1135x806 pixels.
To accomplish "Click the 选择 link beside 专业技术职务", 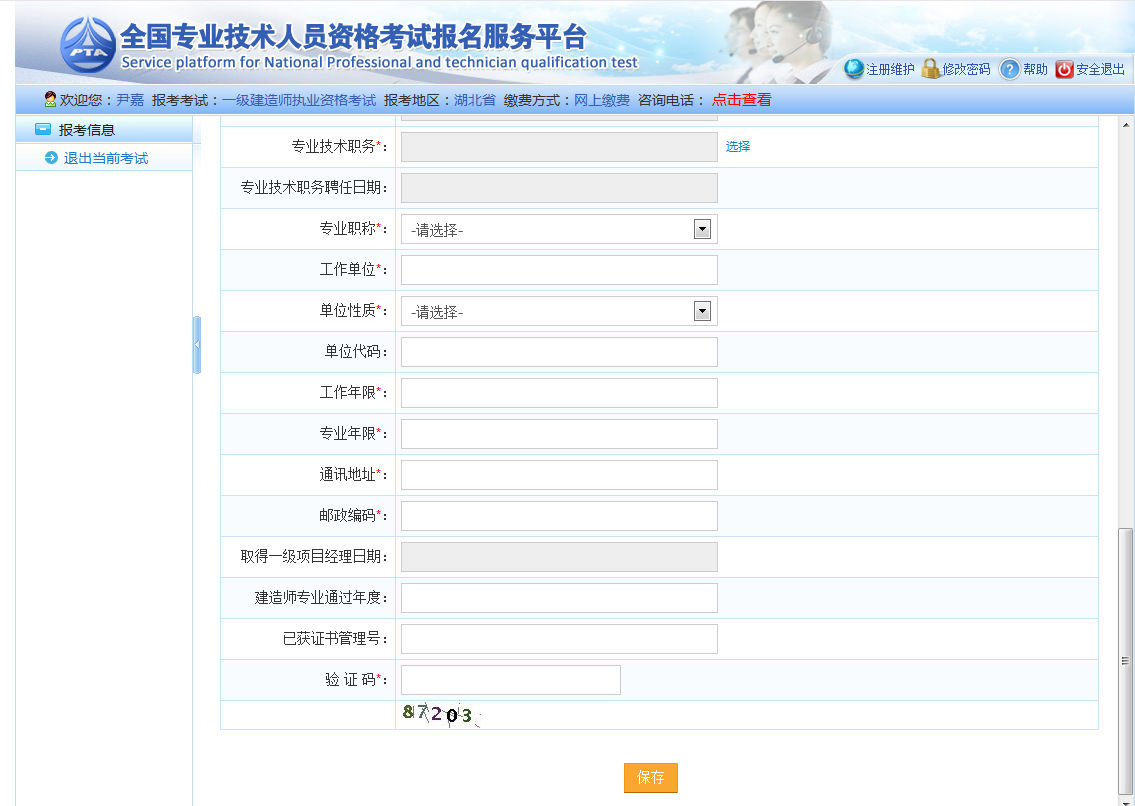I will 738,146.
